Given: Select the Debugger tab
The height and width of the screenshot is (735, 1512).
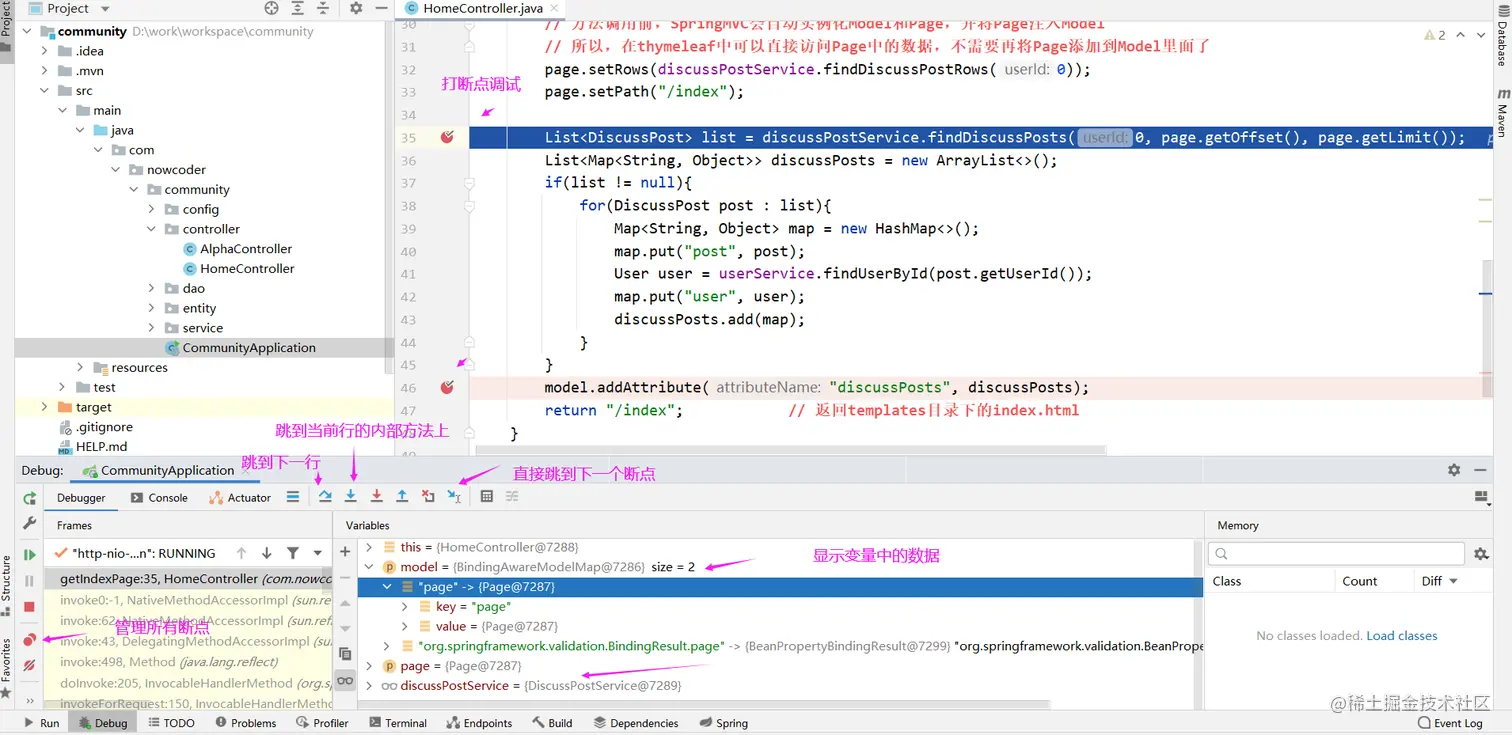Looking at the screenshot, I should click(81, 497).
